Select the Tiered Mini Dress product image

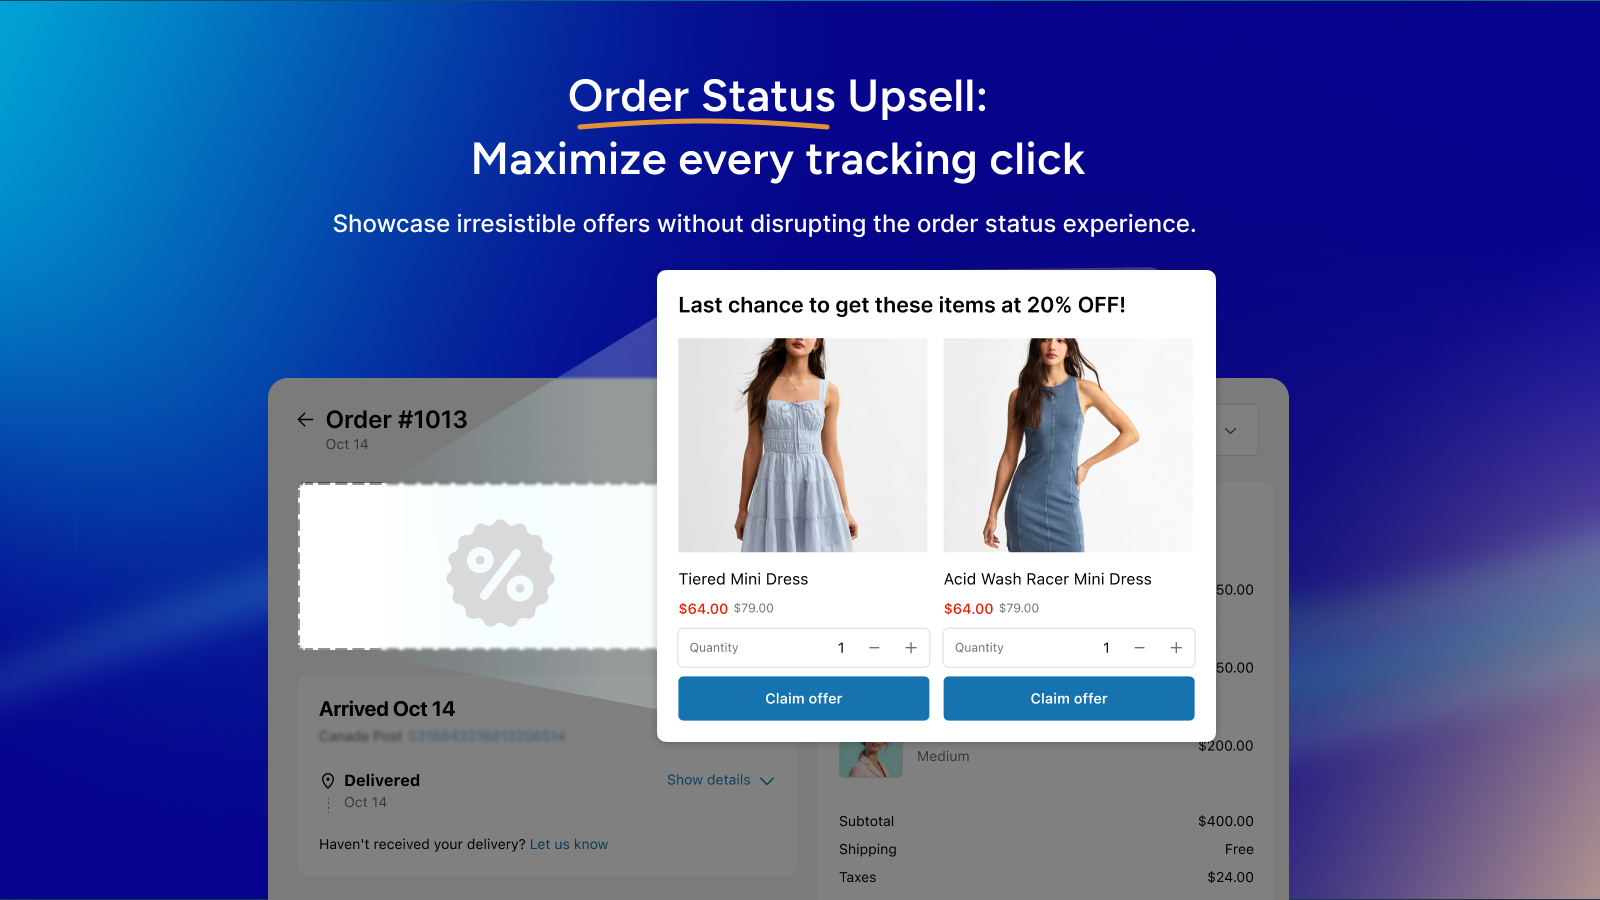[803, 445]
